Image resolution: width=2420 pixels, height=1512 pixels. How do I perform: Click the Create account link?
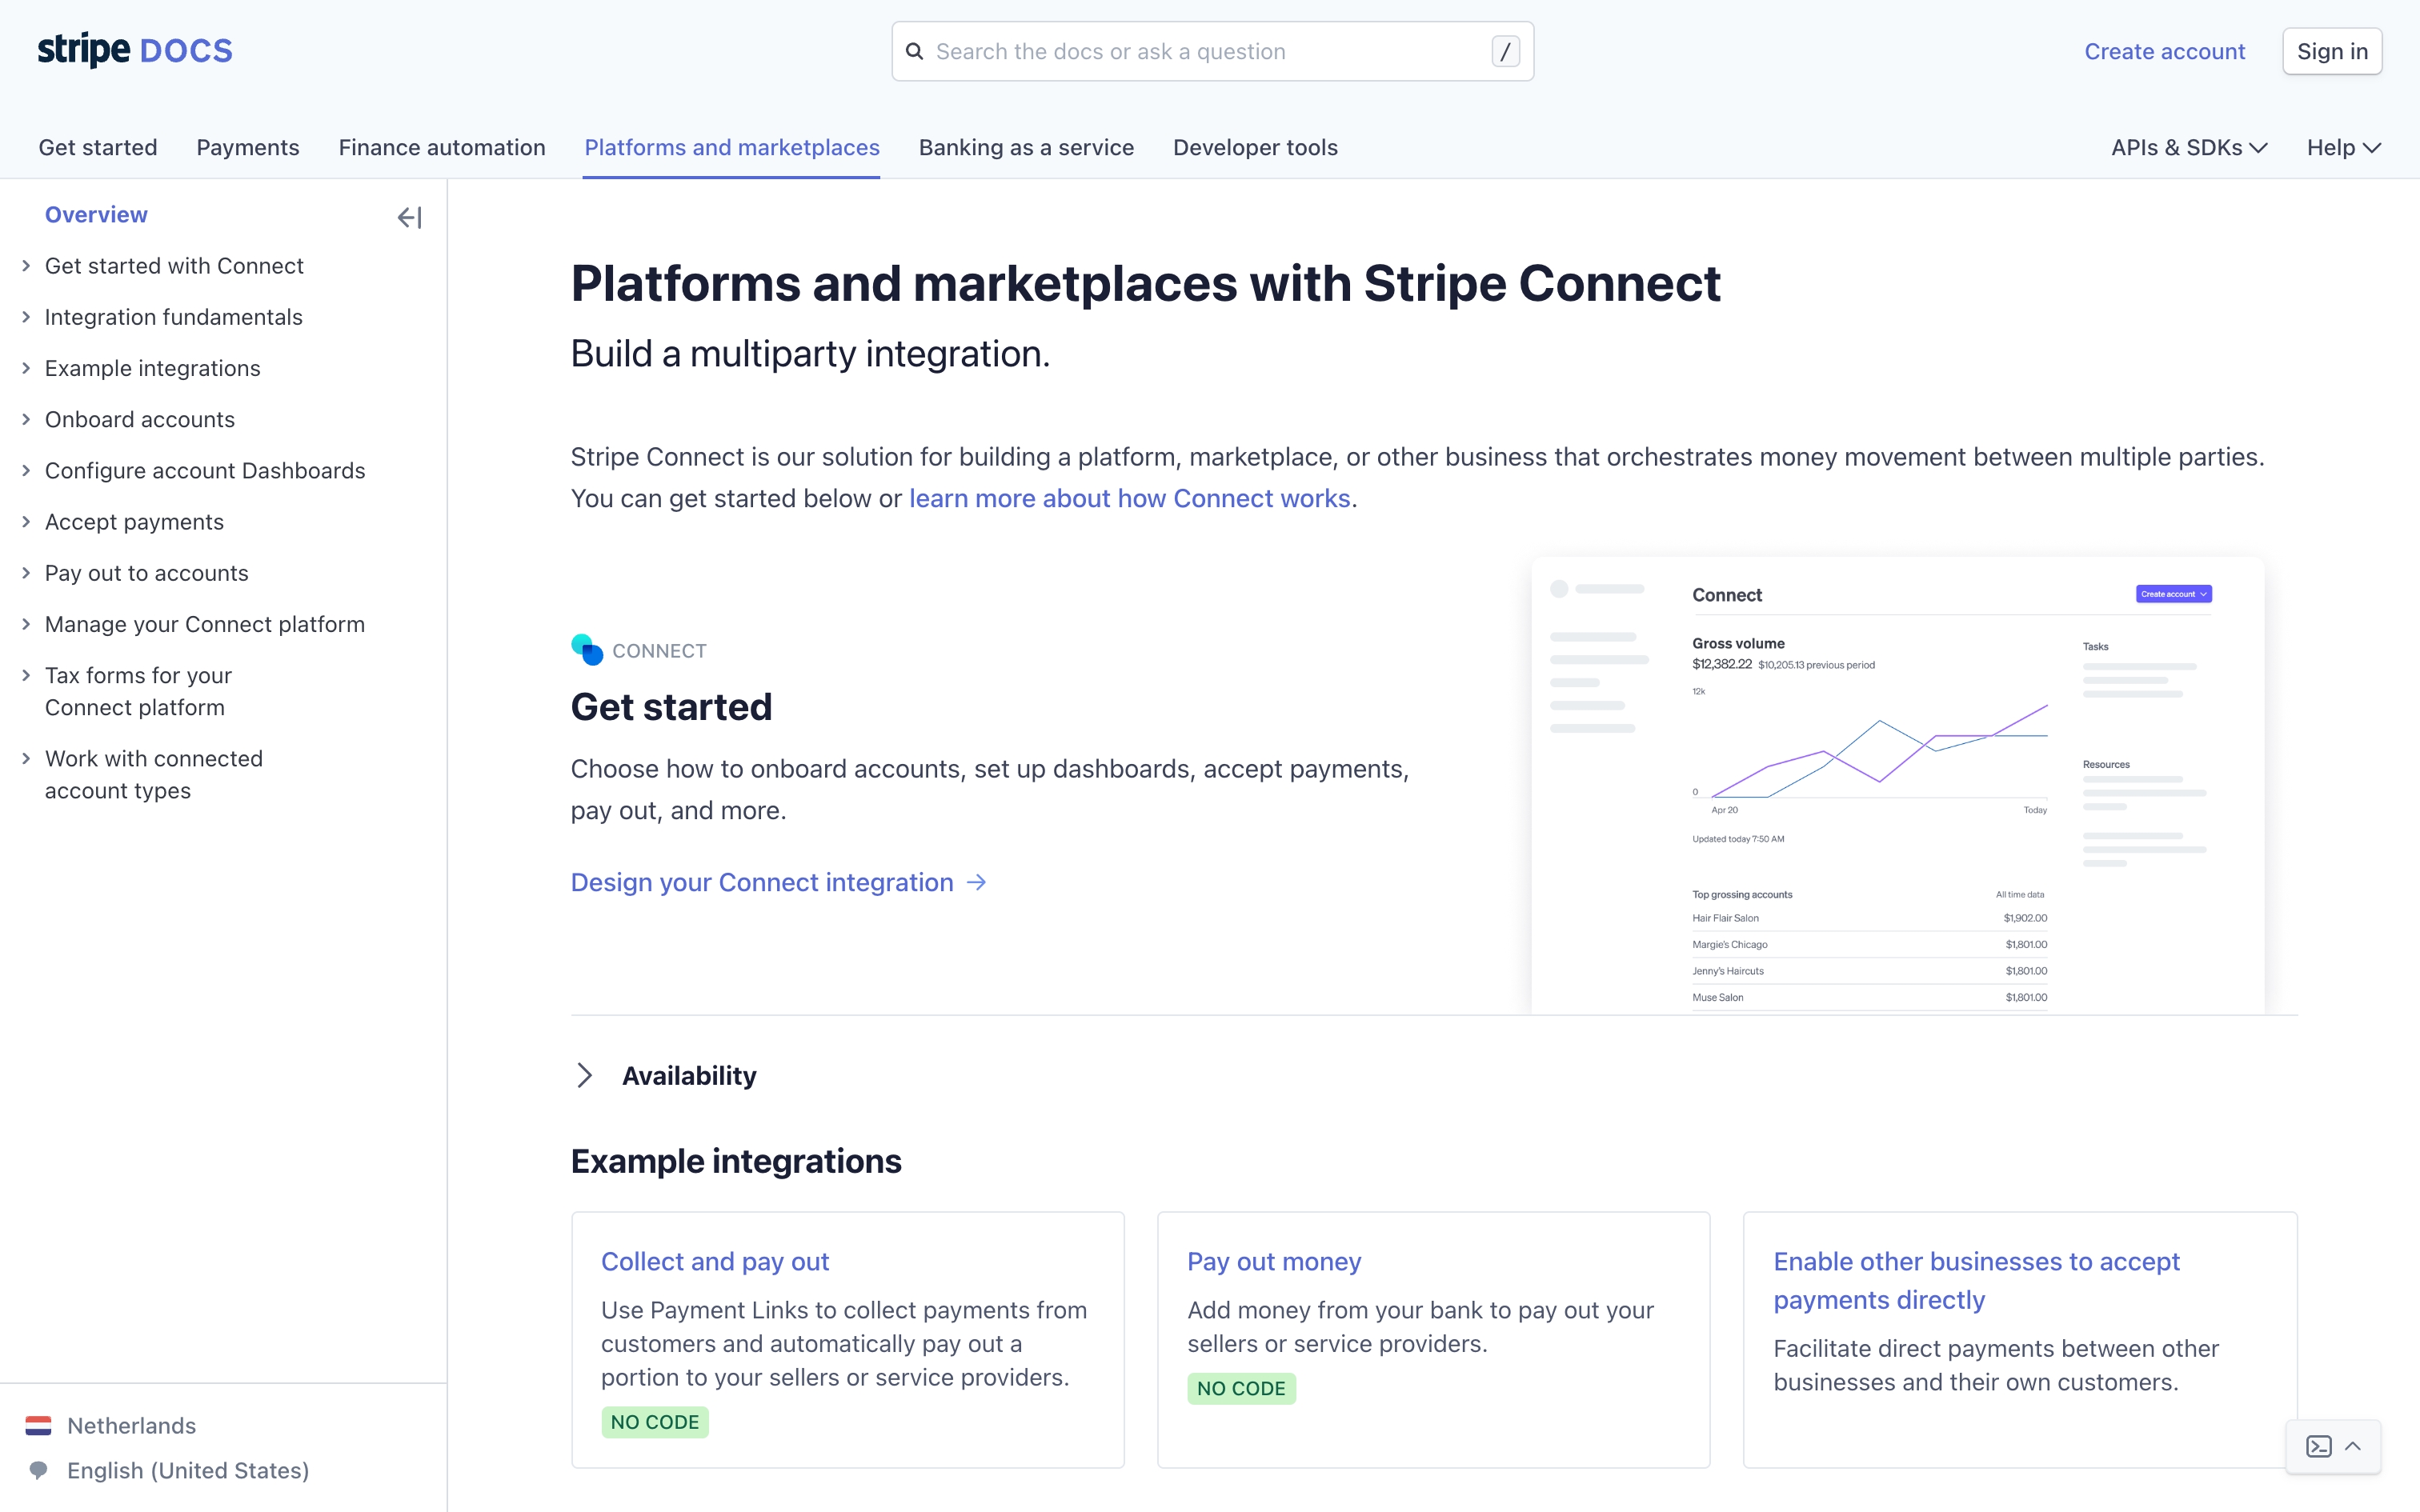pos(2164,51)
